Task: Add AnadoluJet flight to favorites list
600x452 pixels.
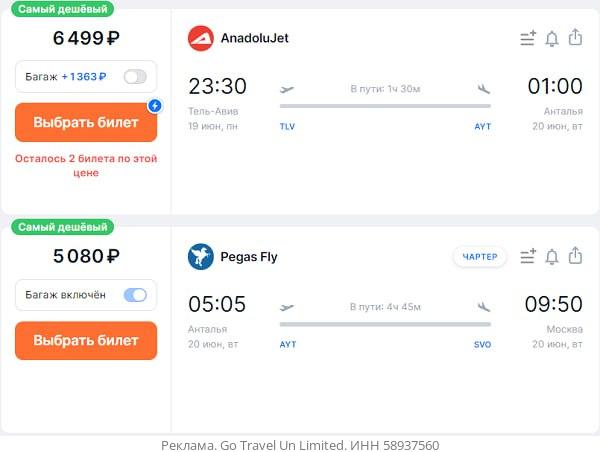Action: click(x=528, y=39)
